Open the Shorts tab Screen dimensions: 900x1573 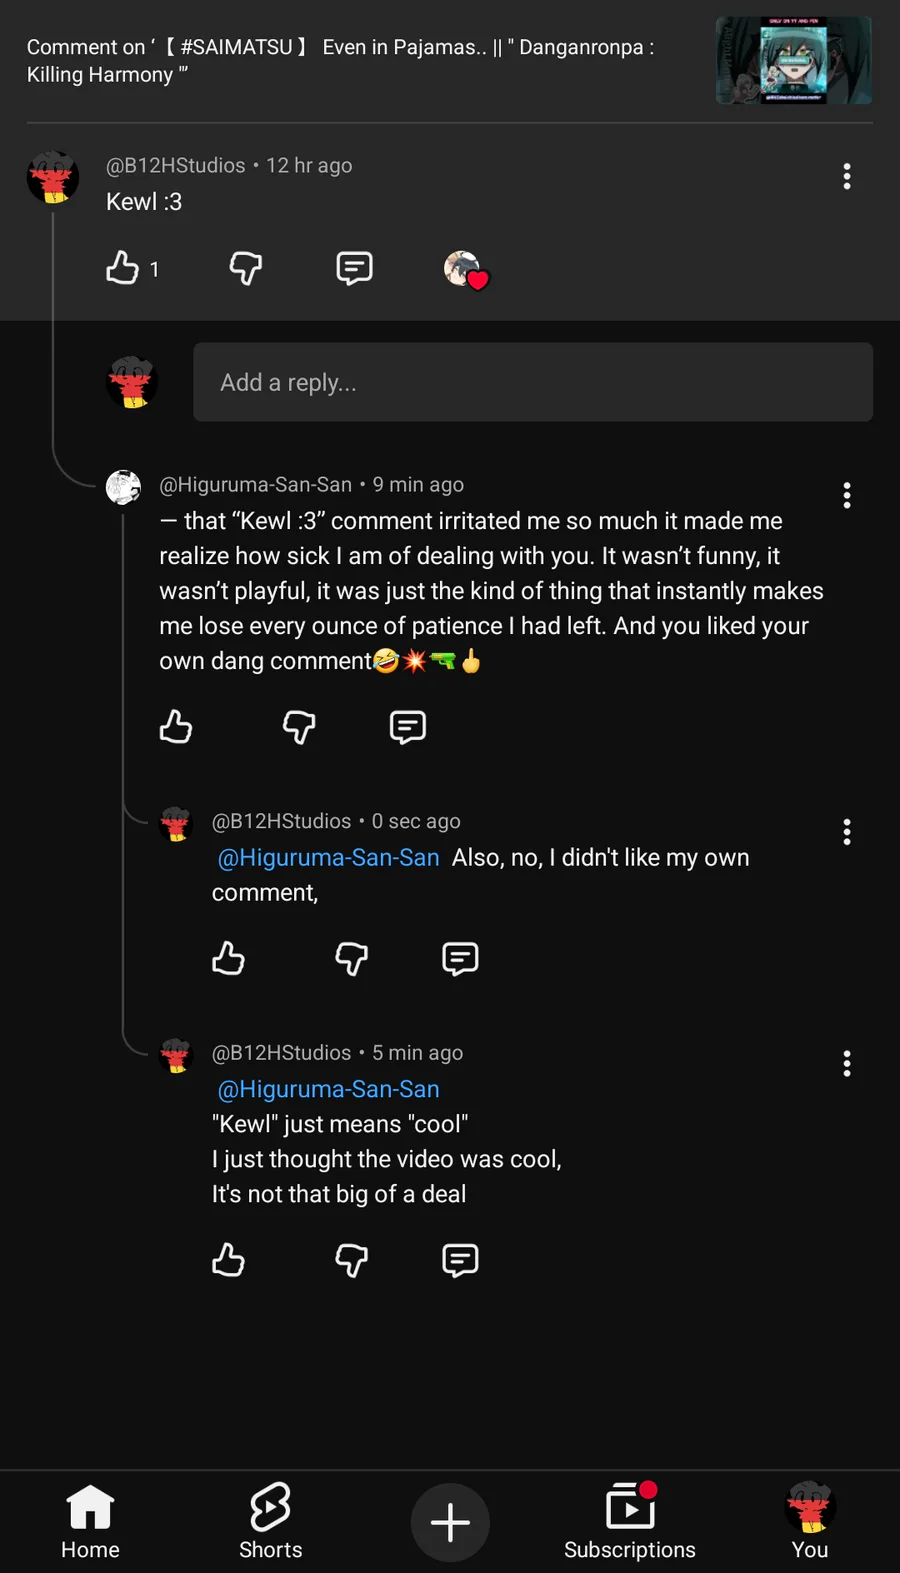tap(270, 1522)
